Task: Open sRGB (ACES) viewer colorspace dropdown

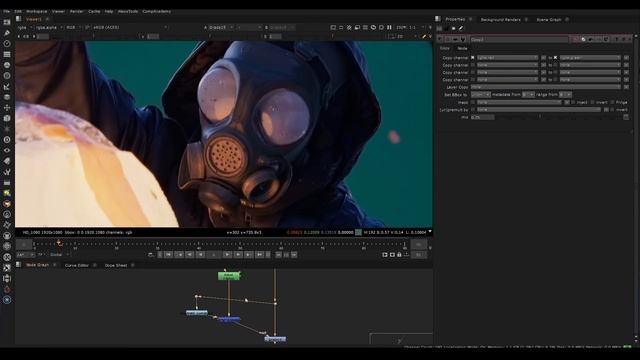Action: coord(130,27)
